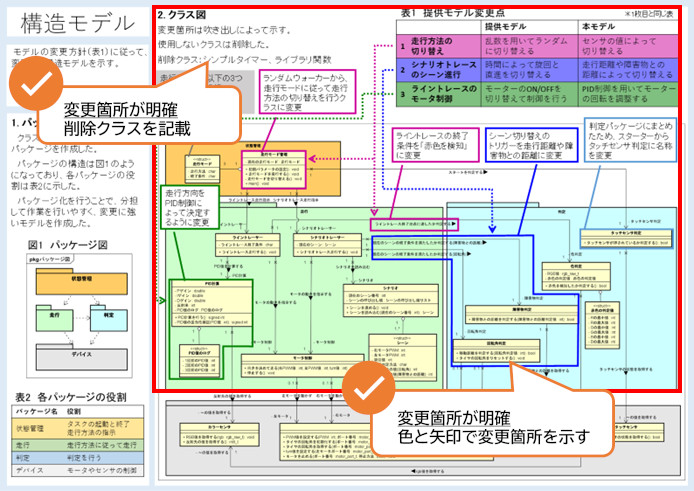Click the PID値のログ struct box
694x491 pixels.
click(199, 361)
